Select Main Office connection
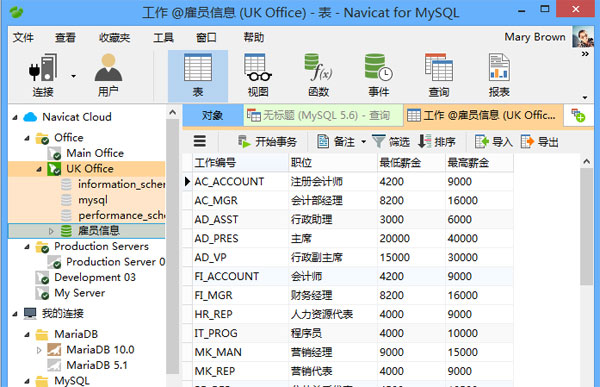The height and width of the screenshot is (387, 600). [95, 153]
